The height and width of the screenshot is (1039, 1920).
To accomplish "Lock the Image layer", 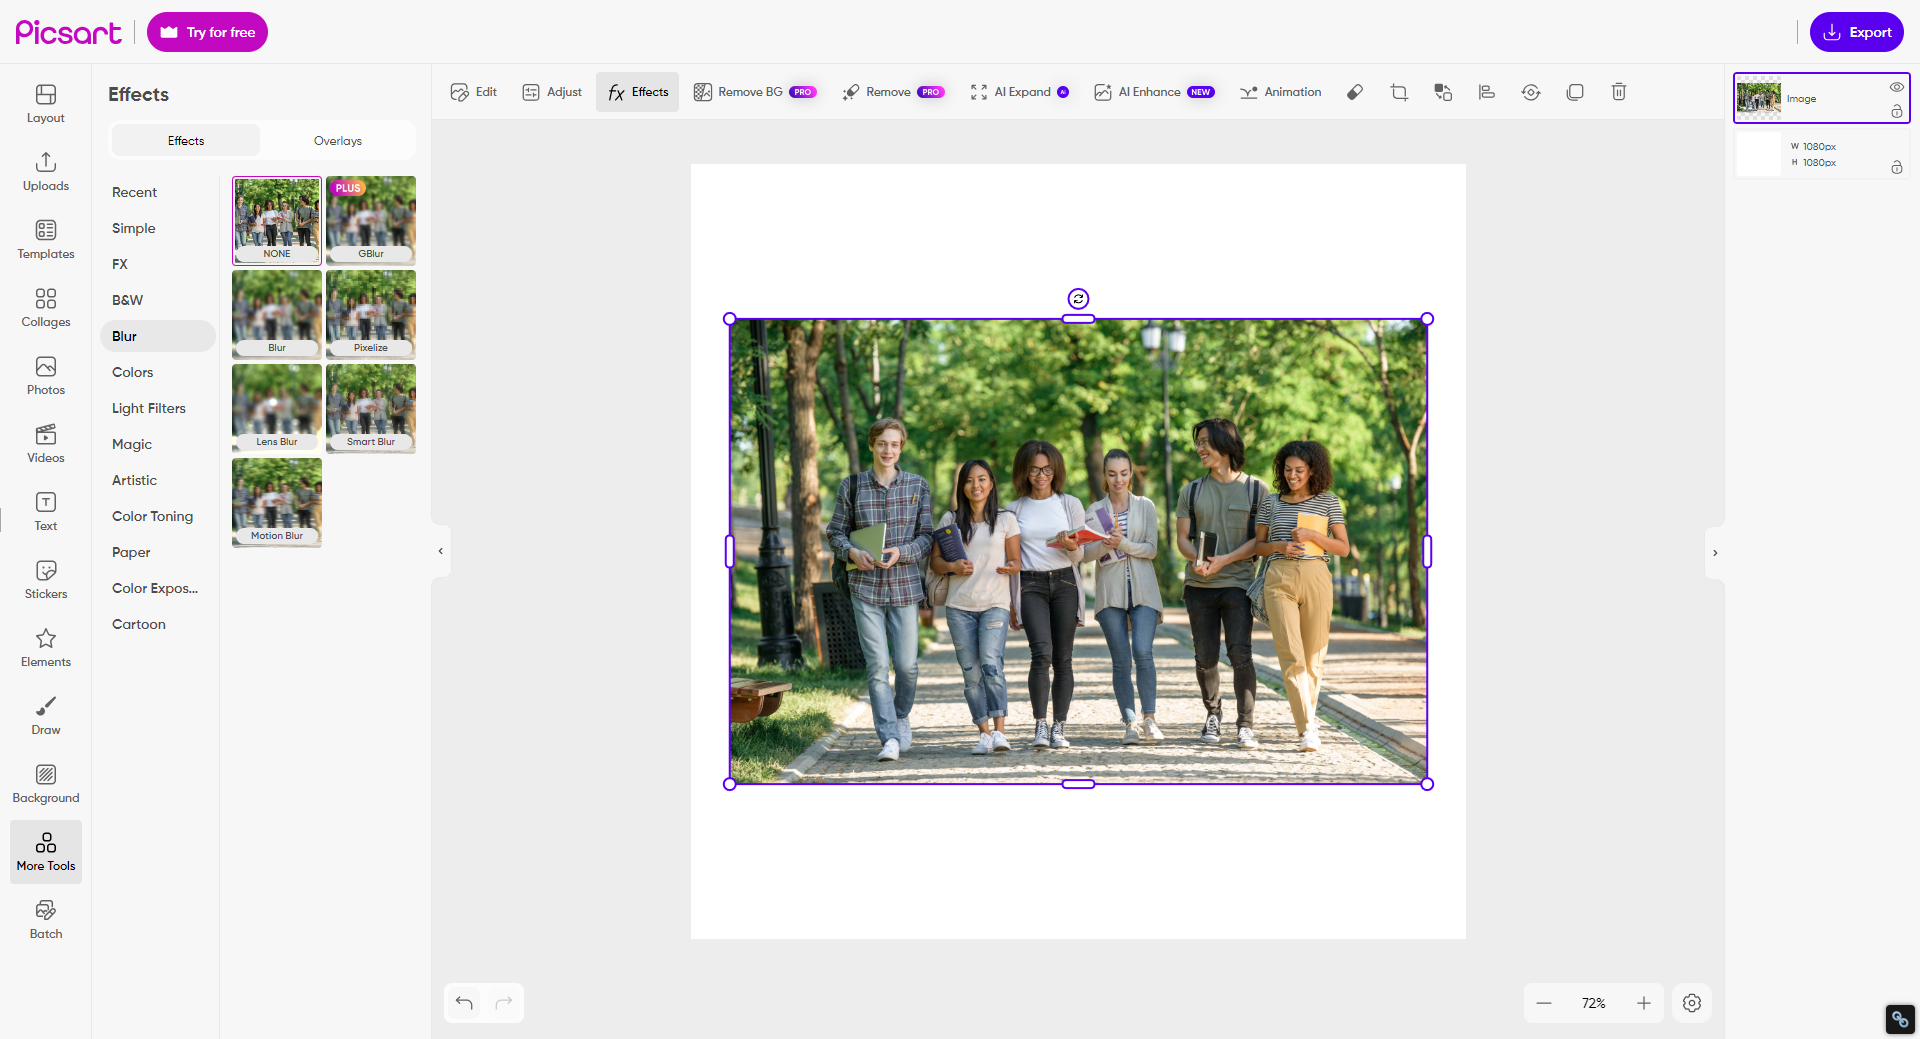I will pos(1898,113).
